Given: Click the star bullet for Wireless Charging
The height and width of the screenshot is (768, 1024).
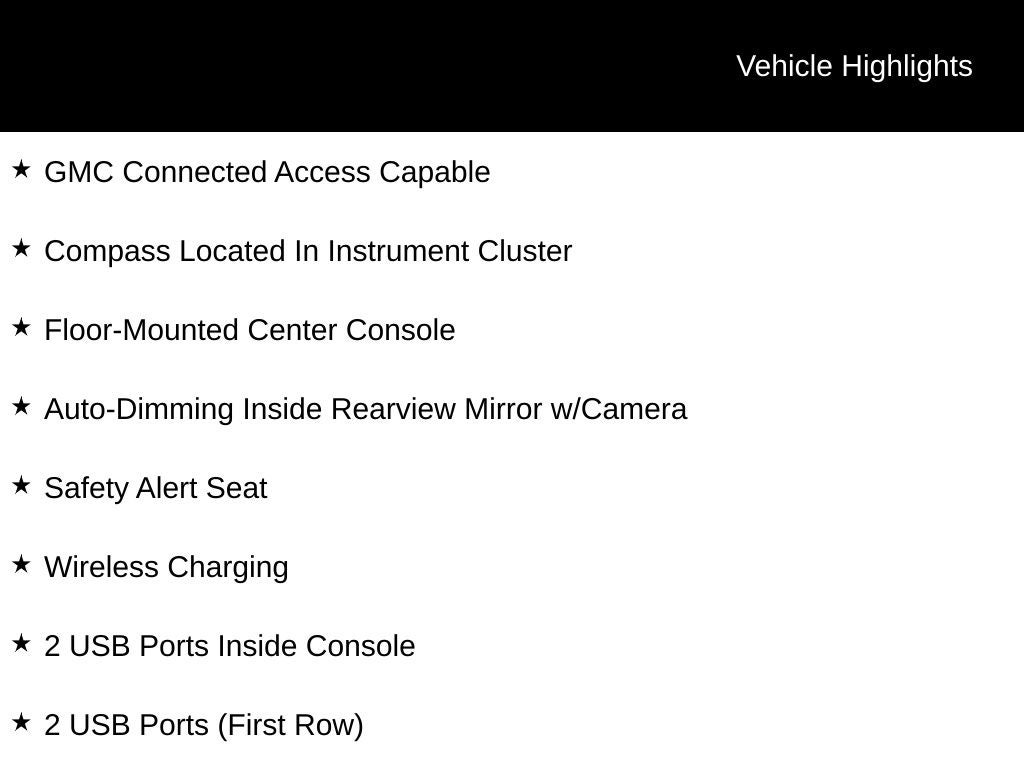Looking at the screenshot, I should pyautogui.click(x=21, y=564).
